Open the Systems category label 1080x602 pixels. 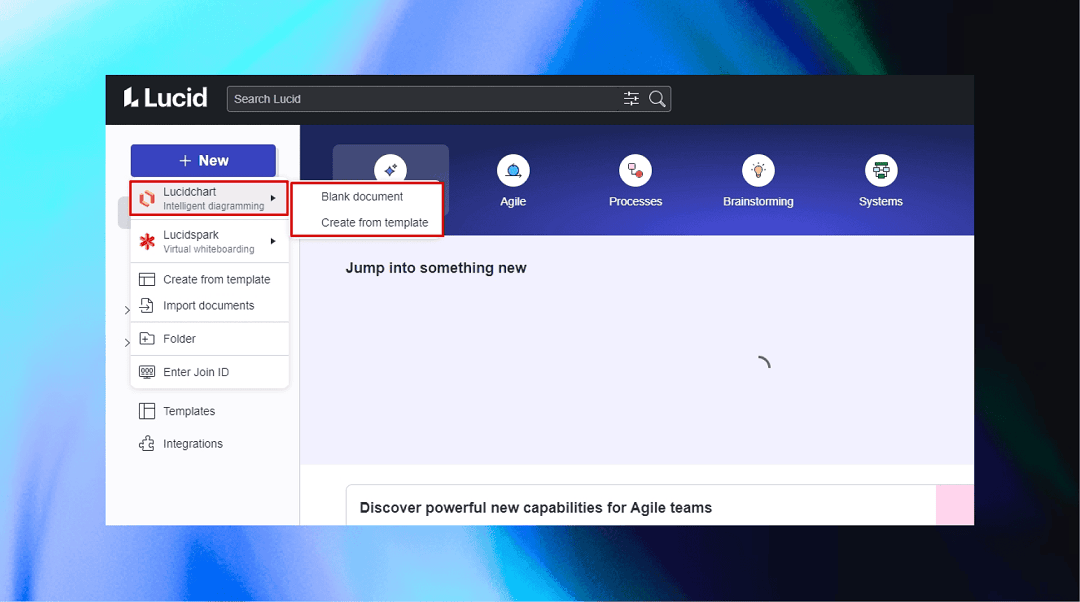(x=881, y=201)
